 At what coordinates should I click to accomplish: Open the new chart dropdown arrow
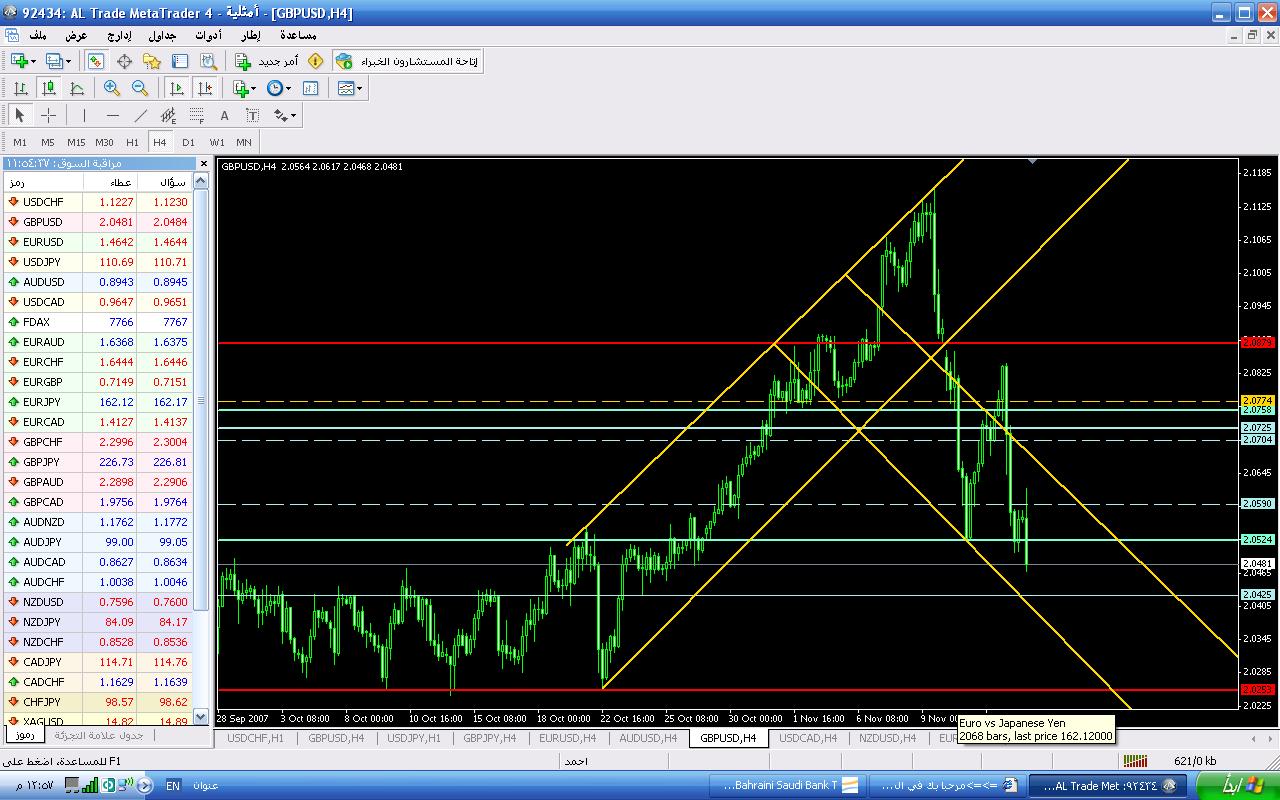tap(35, 61)
